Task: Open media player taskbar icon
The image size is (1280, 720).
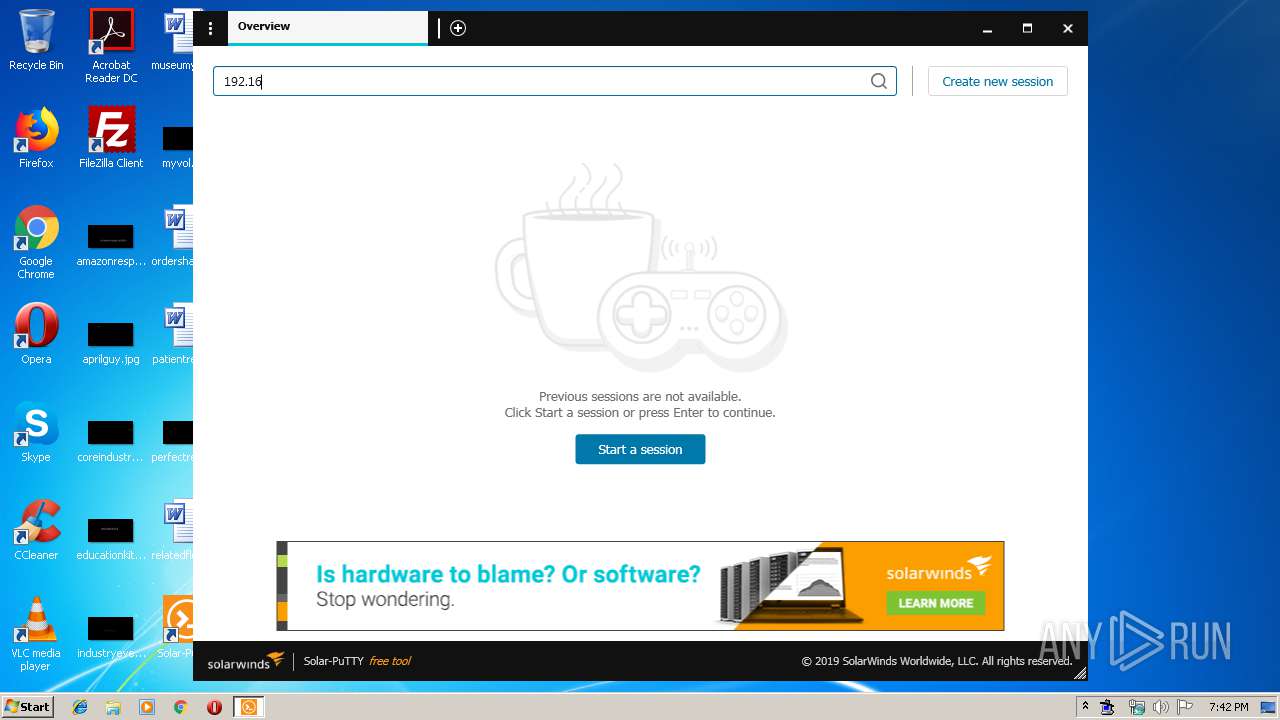Action: click(147, 707)
